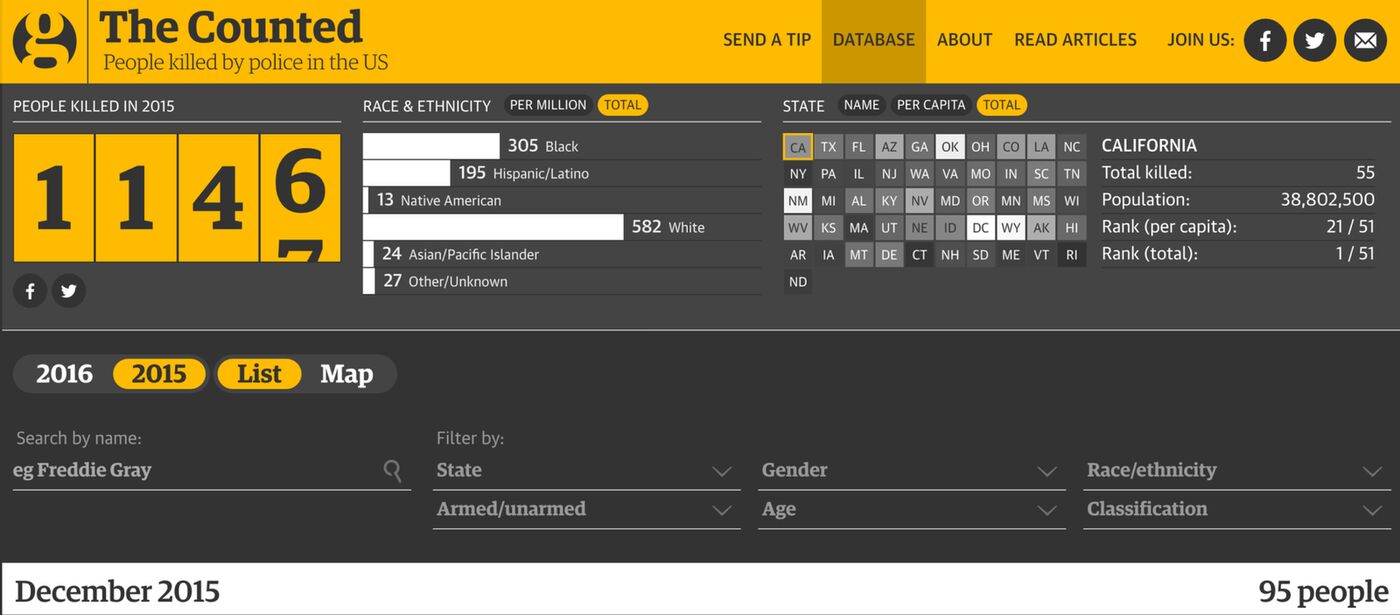Image resolution: width=1400 pixels, height=615 pixels.
Task: Open the Guardian Facebook page from header
Action: coord(1265,41)
